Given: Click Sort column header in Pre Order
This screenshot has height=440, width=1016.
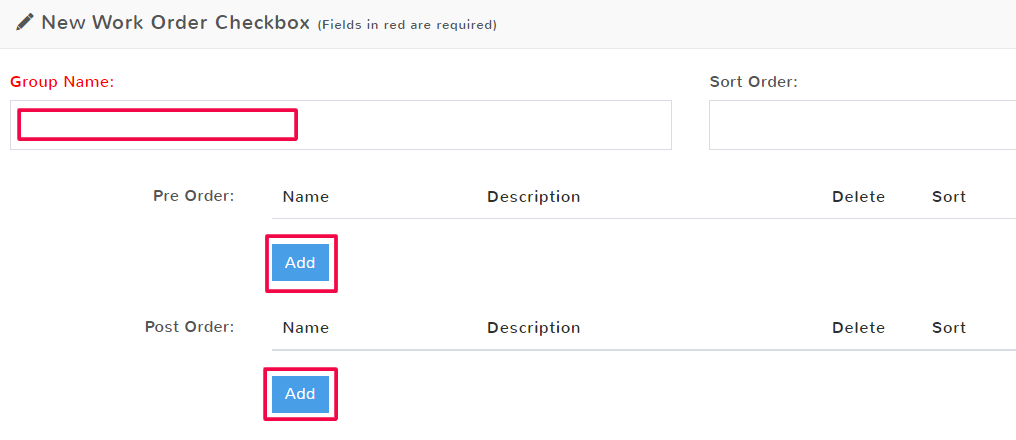Looking at the screenshot, I should point(948,197).
